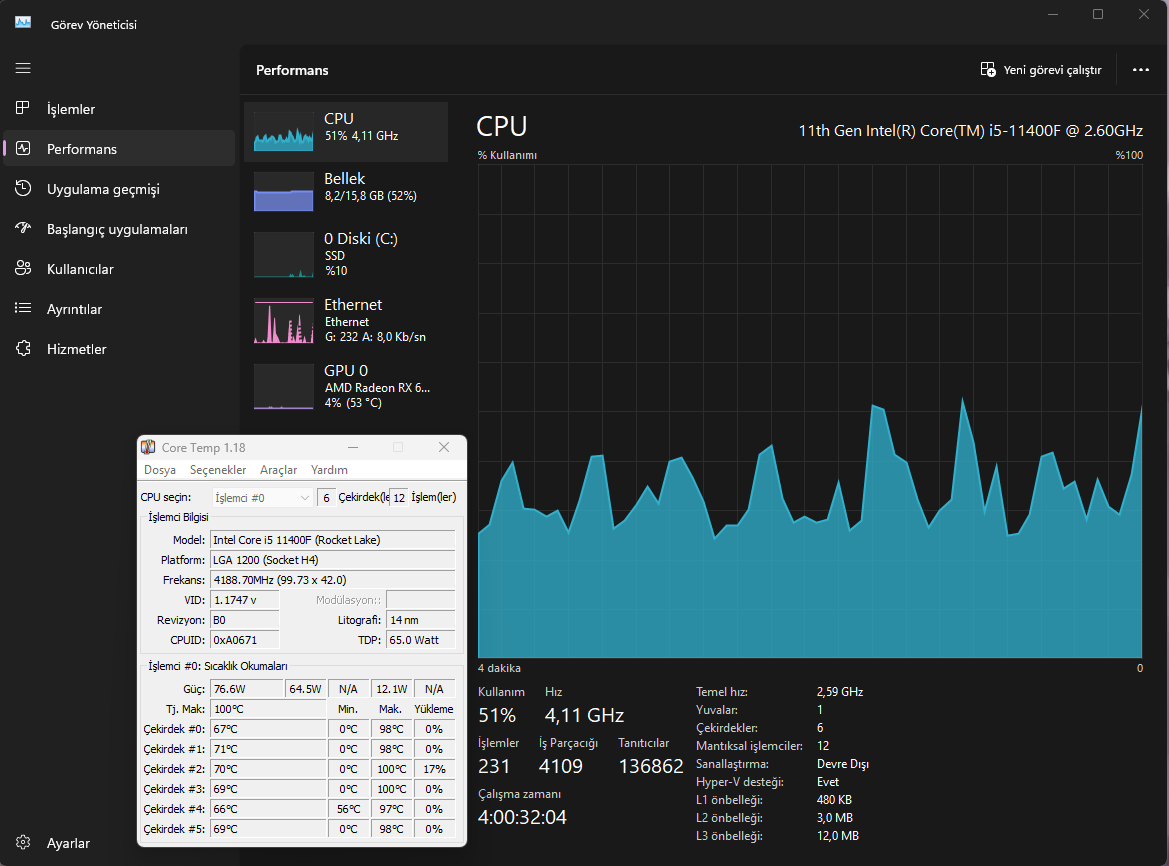
Task: Select the Ethernet performance item
Action: click(346, 320)
